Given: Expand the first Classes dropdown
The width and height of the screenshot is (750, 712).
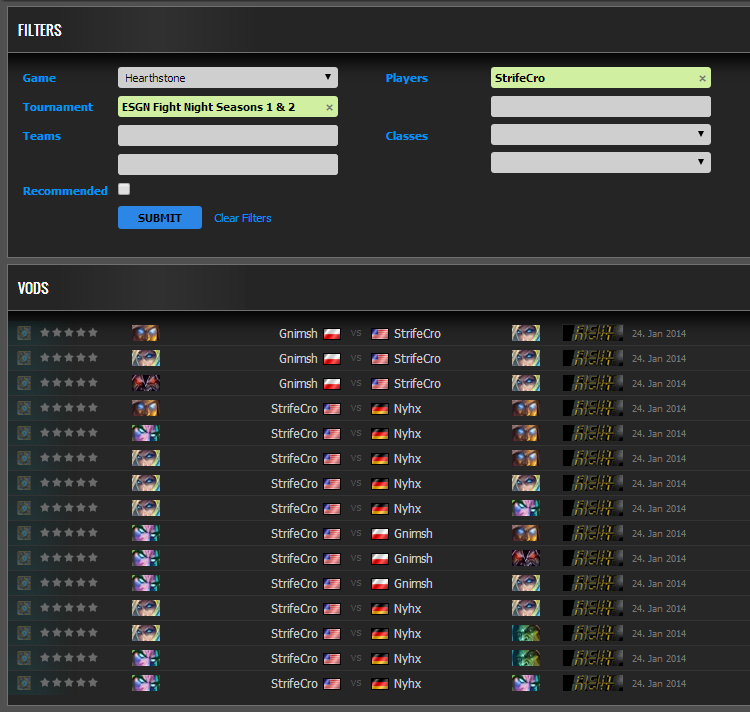Looking at the screenshot, I should [600, 134].
